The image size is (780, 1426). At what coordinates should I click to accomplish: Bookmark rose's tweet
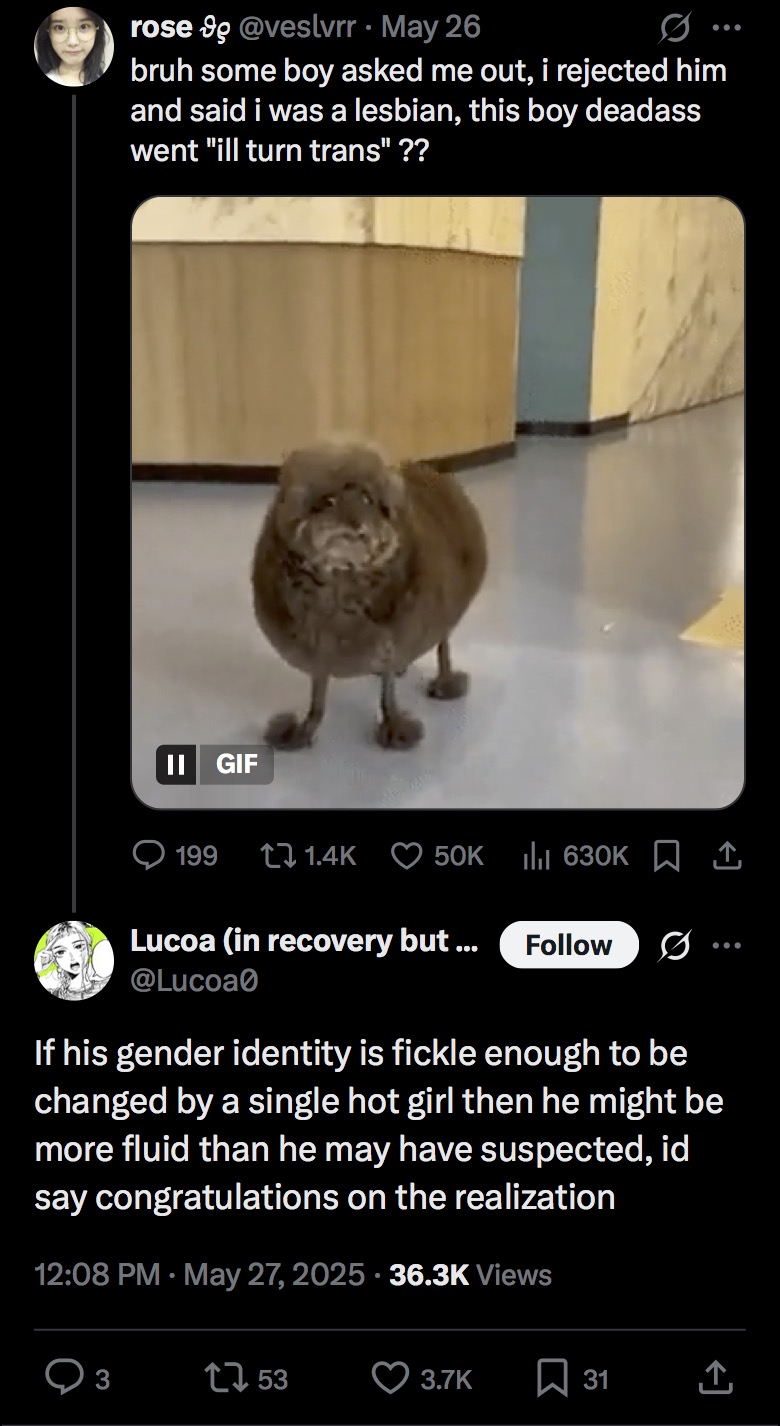664,856
